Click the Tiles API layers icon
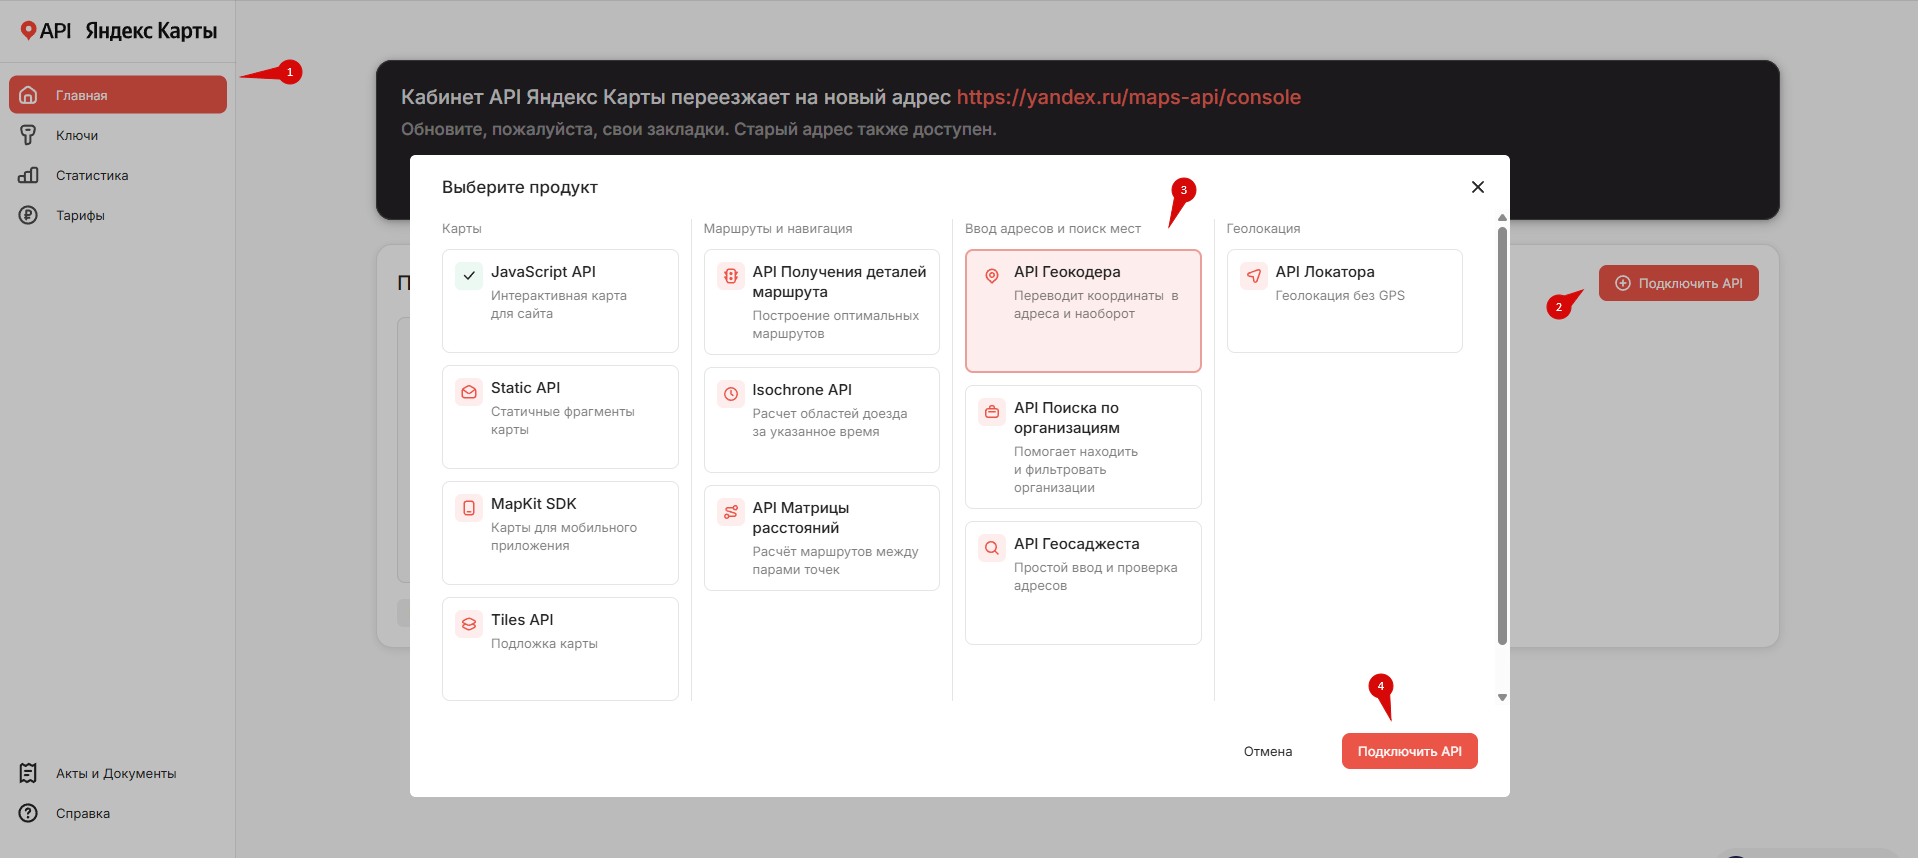 469,624
